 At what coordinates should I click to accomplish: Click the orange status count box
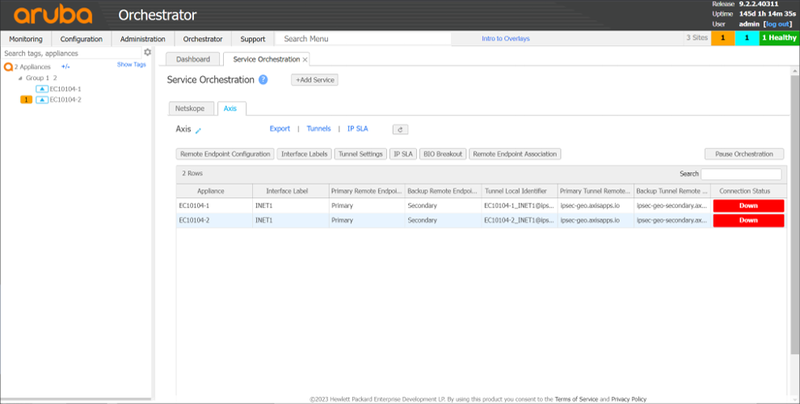[x=723, y=38]
